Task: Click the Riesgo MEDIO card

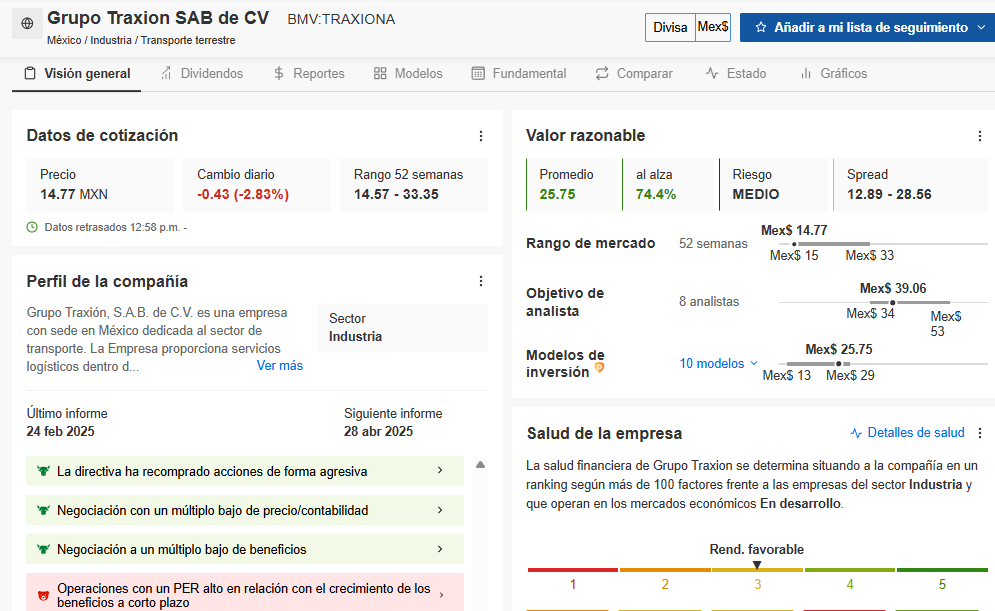Action: click(773, 184)
